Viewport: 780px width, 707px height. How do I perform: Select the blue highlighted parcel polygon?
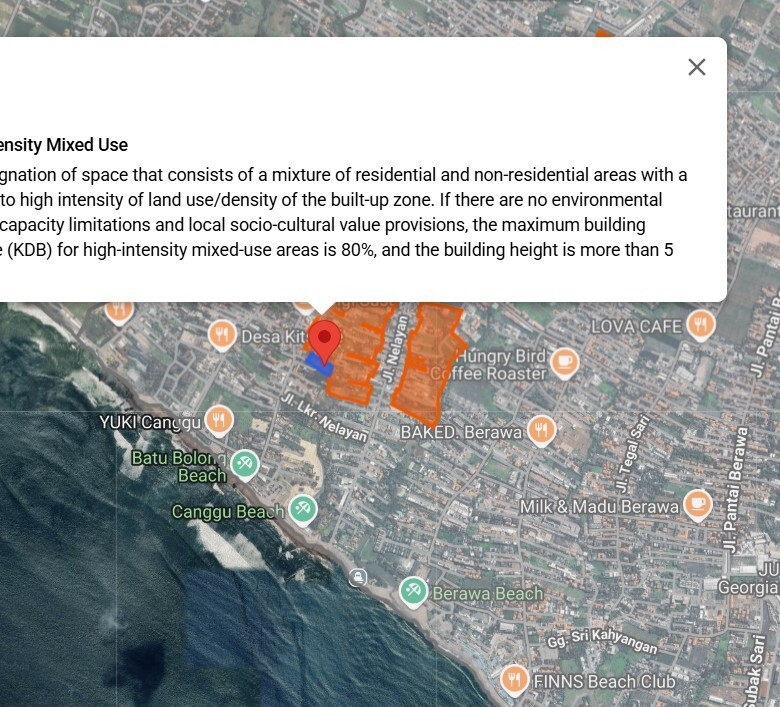[317, 363]
